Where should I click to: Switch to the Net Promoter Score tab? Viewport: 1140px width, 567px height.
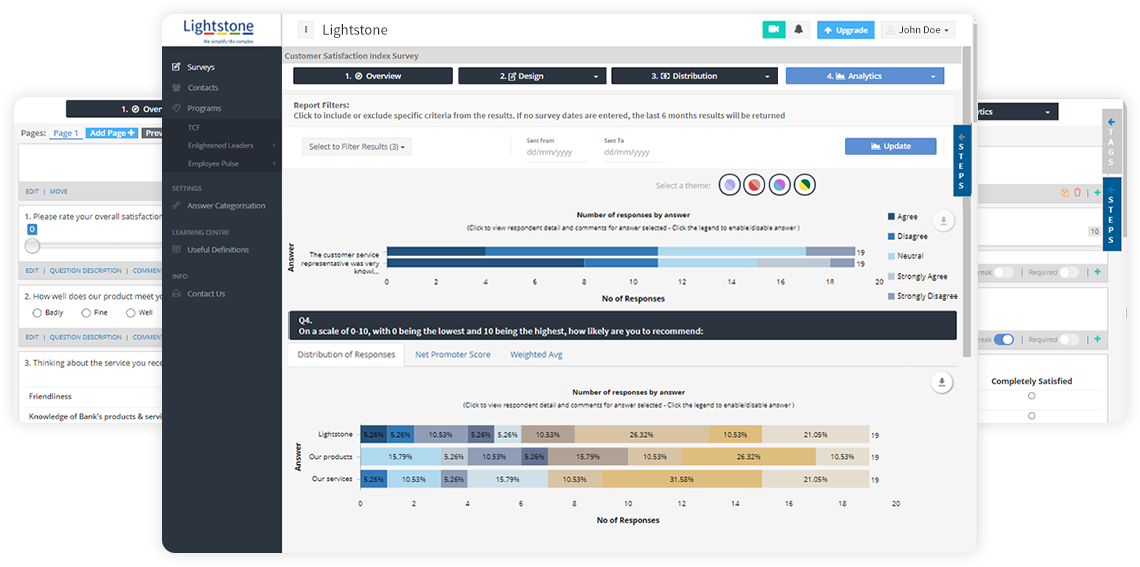(x=452, y=355)
